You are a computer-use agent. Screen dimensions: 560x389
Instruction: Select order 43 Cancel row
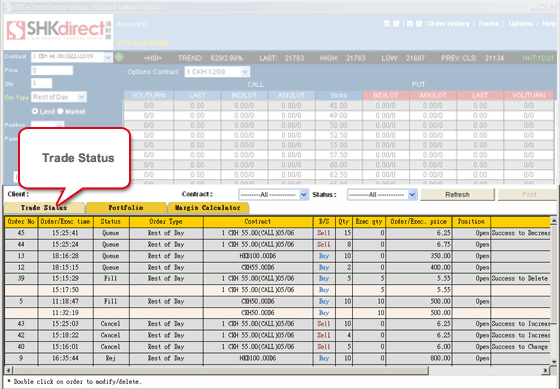click(278, 324)
